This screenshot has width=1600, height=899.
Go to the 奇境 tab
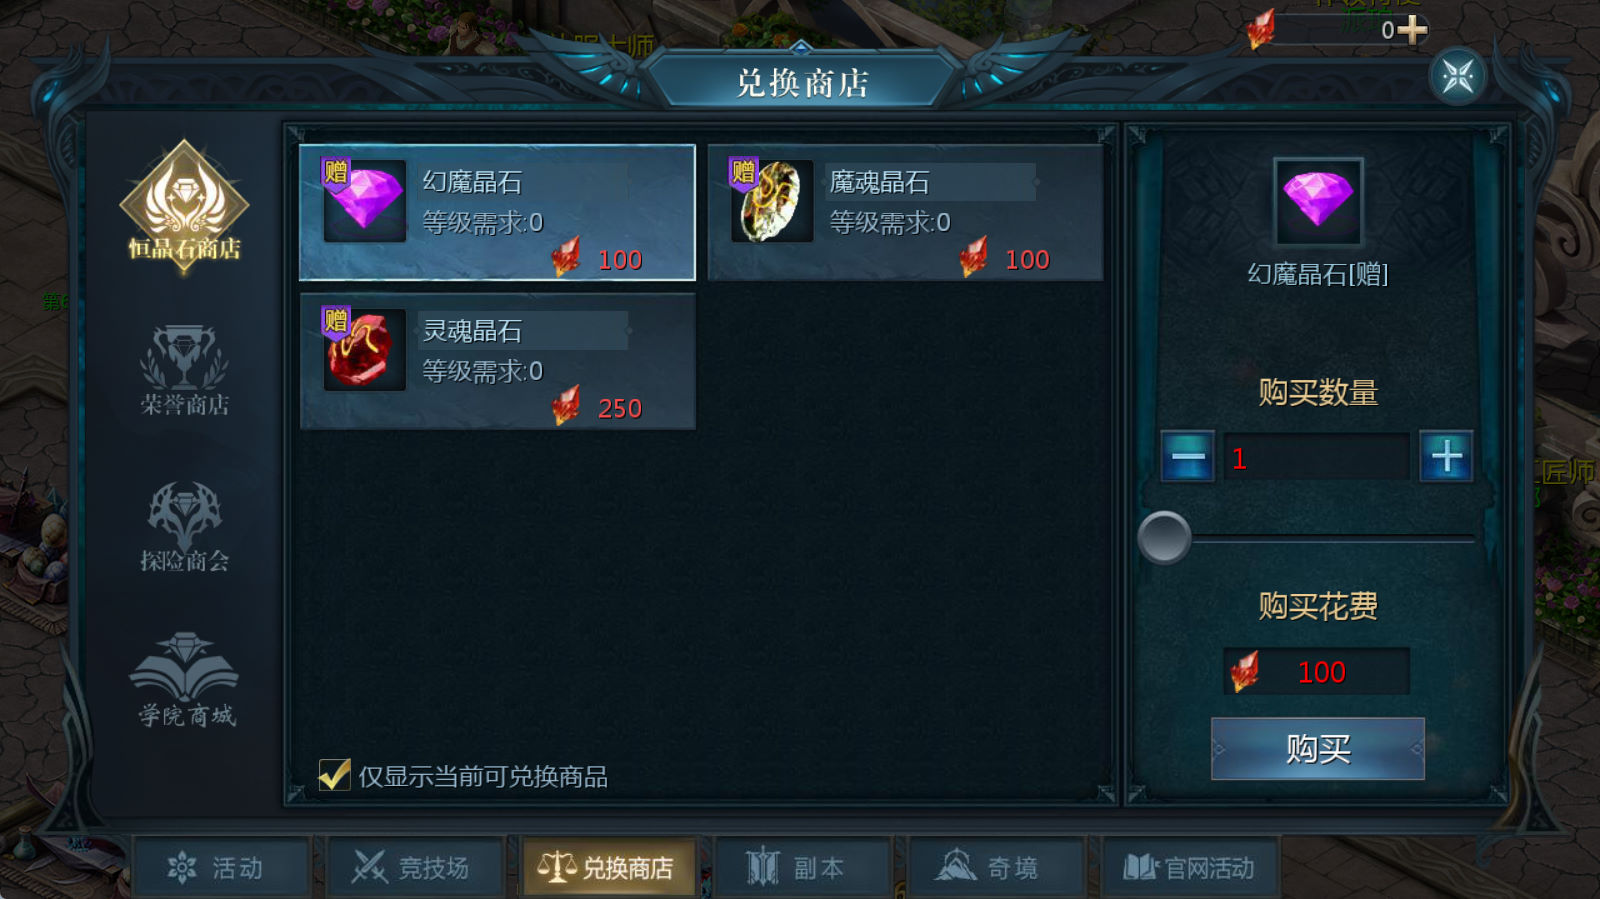[997, 867]
